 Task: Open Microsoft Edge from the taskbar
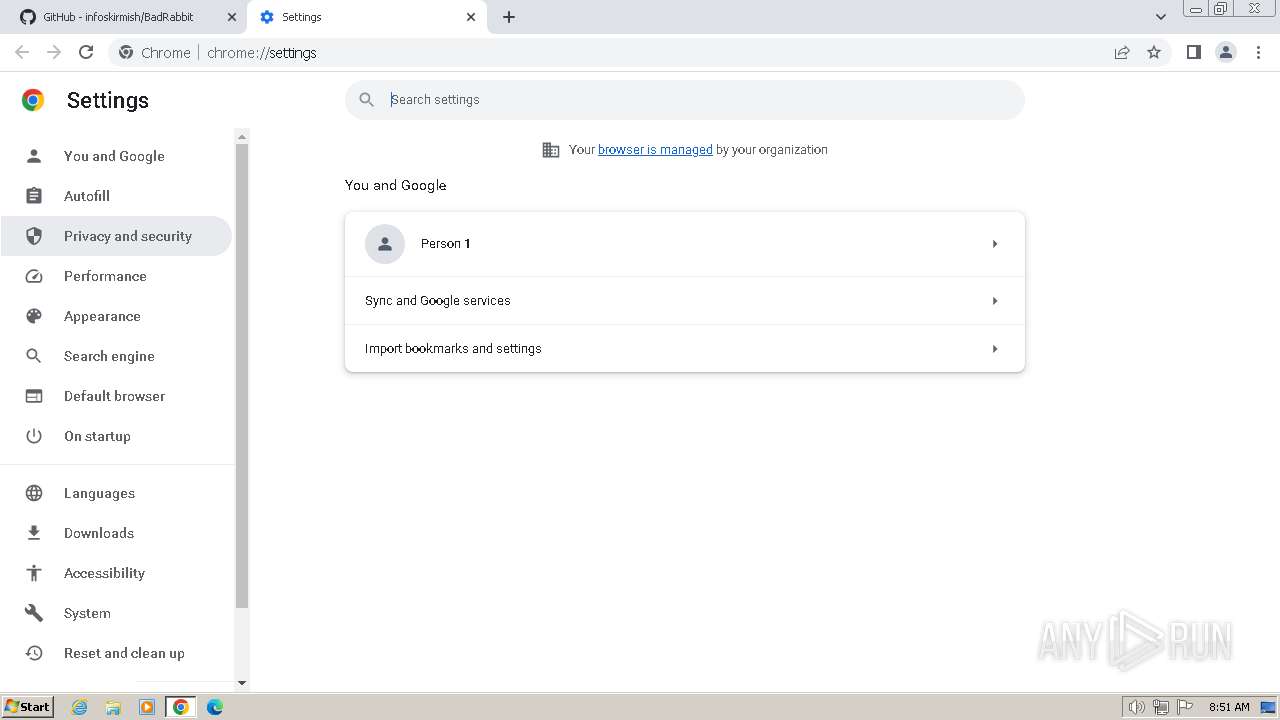(215, 707)
